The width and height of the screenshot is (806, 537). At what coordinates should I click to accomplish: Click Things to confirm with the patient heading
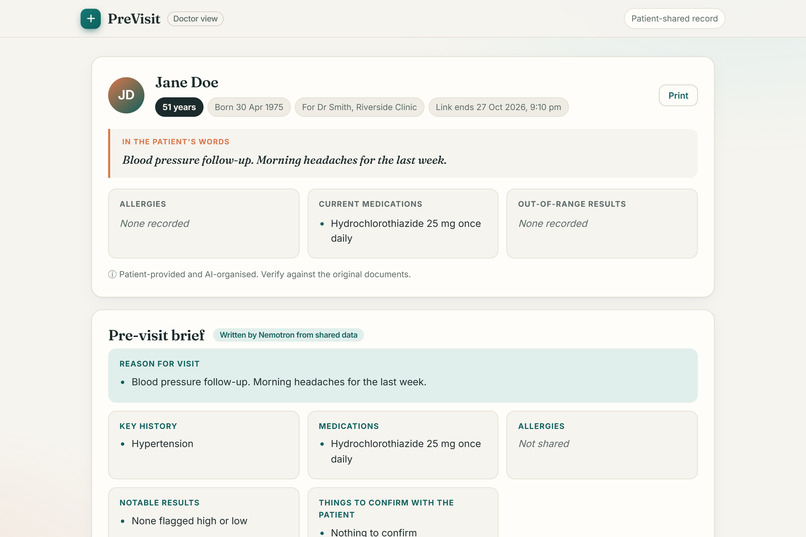386,509
